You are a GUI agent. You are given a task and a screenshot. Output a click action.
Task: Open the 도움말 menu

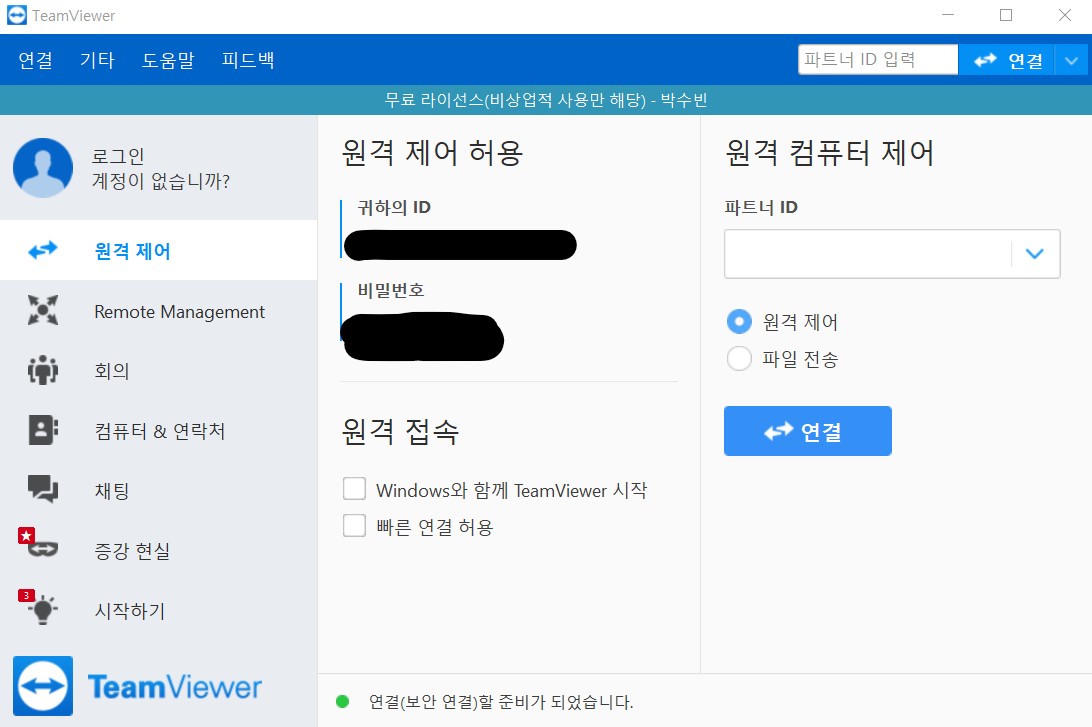[168, 61]
